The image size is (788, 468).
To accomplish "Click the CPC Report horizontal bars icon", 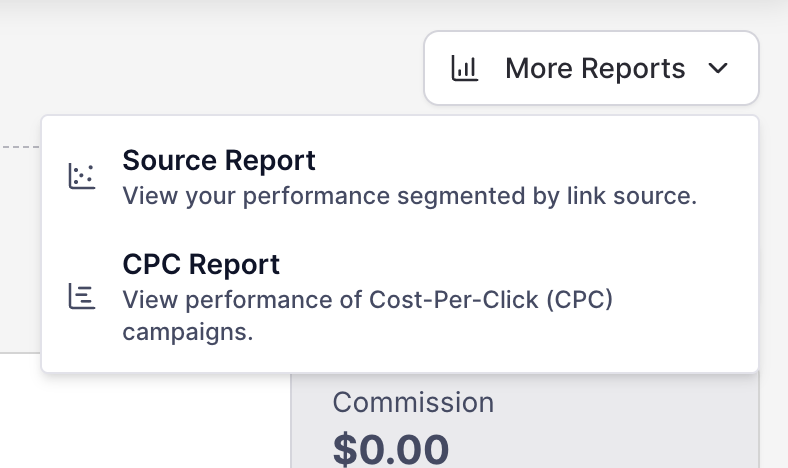I will pyautogui.click(x=81, y=296).
